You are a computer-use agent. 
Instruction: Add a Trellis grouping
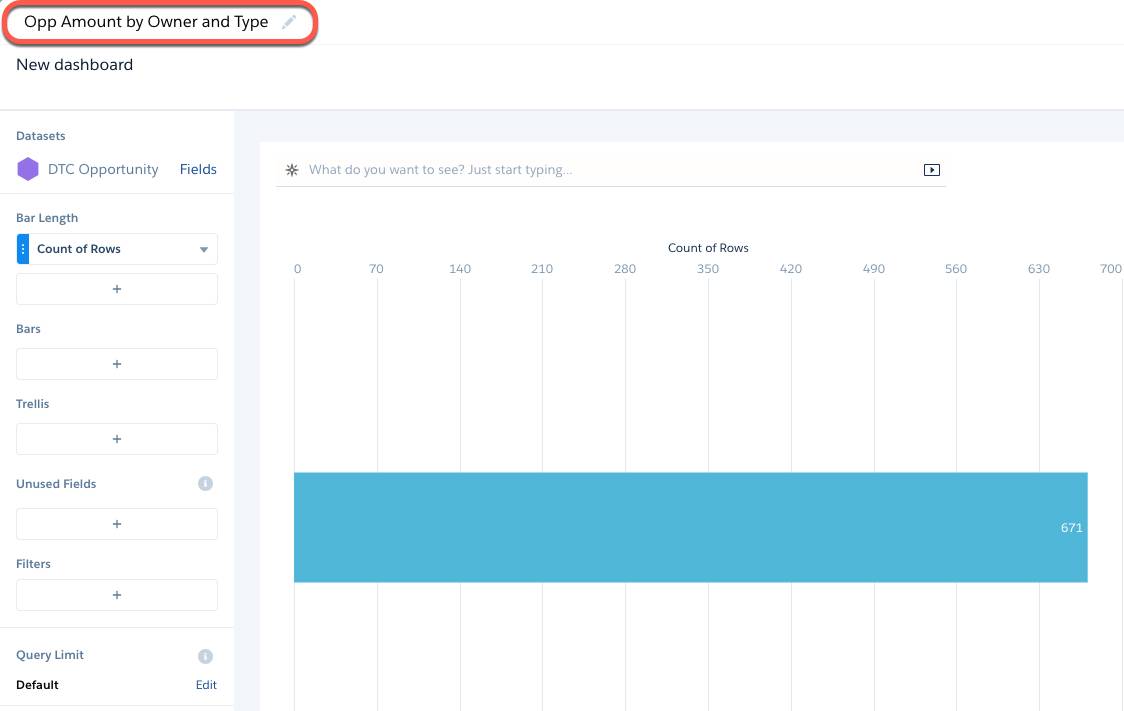[116, 438]
